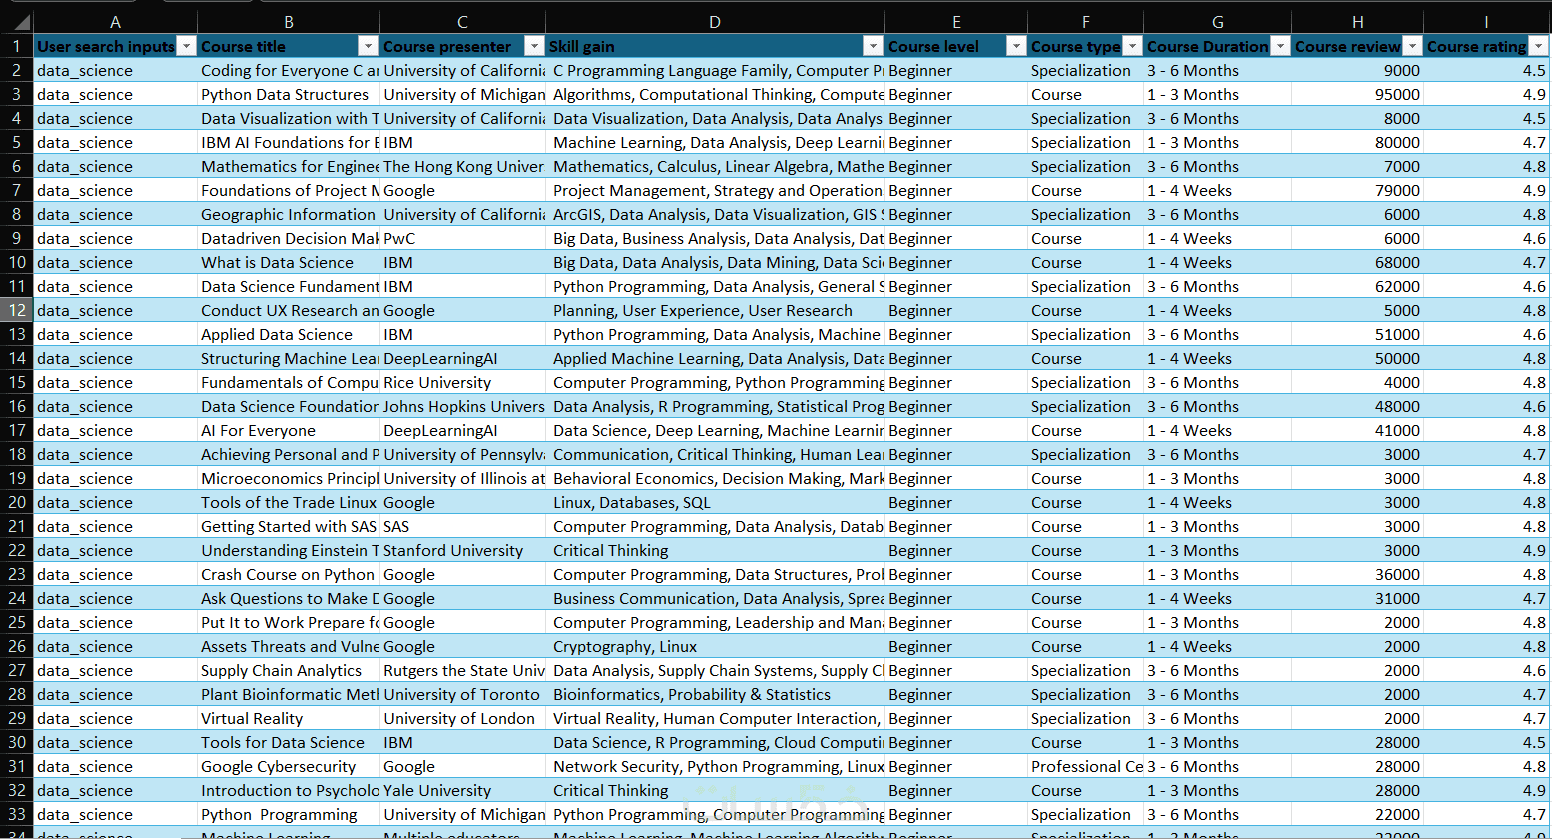Screen dimensions: 1552x839
Task: Click cell 'Supply Chain Analytics'
Action: click(288, 670)
